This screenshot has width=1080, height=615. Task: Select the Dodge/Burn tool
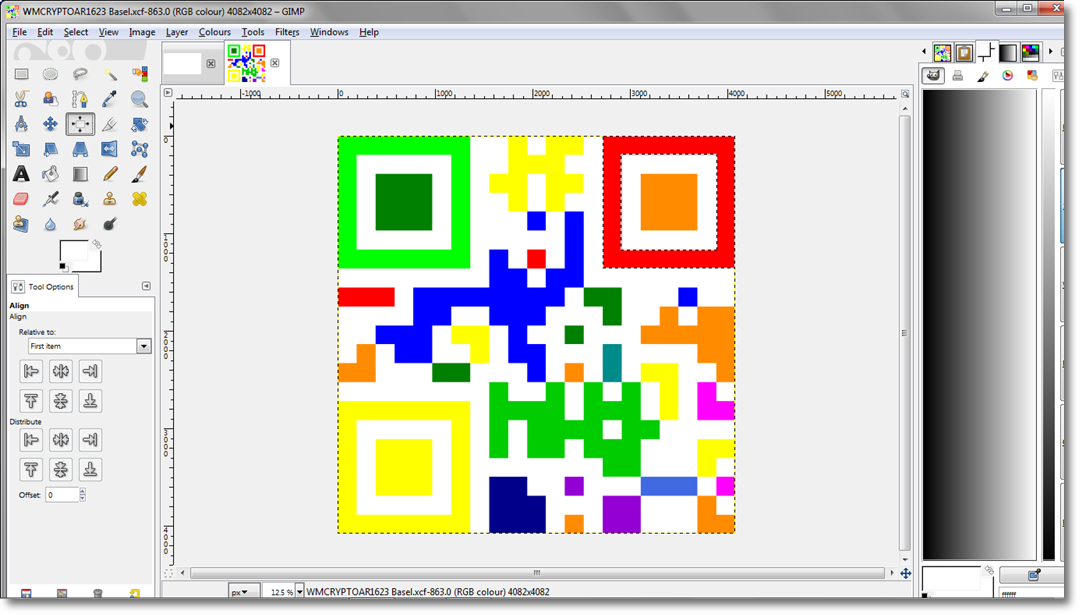pos(110,224)
